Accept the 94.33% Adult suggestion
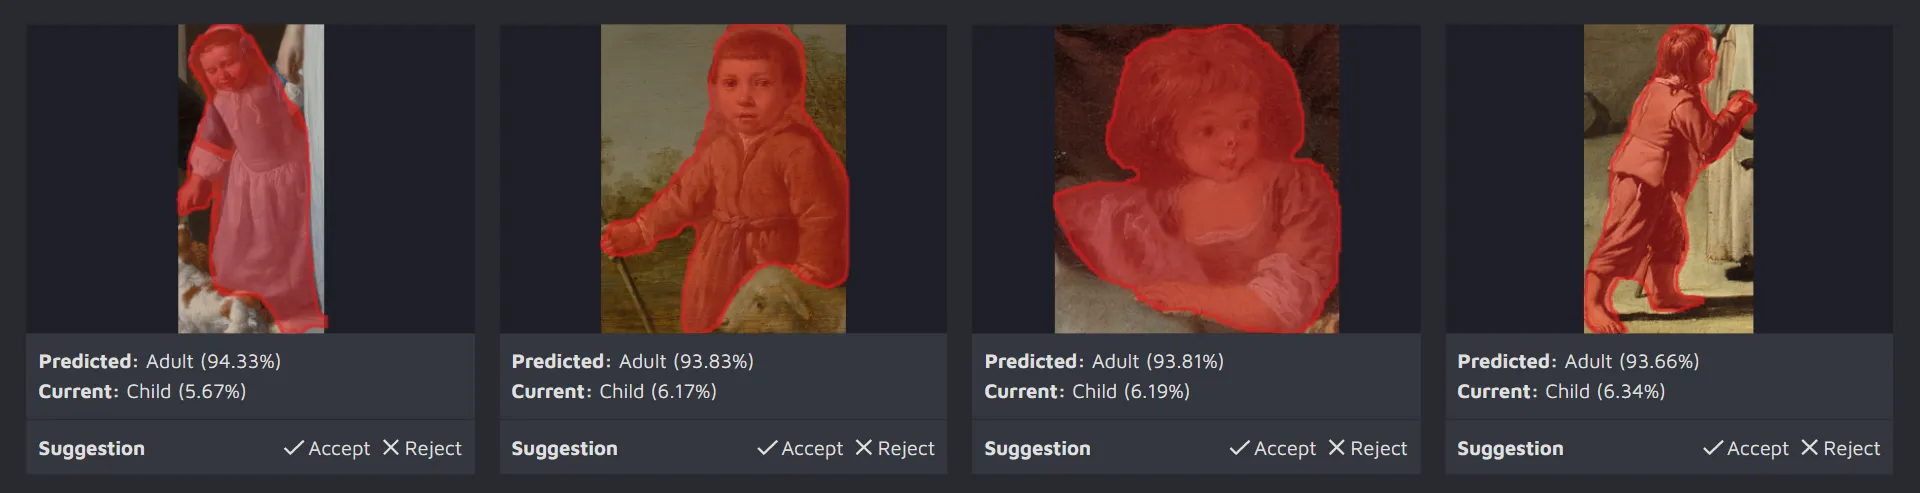The image size is (1920, 493). click(x=327, y=448)
